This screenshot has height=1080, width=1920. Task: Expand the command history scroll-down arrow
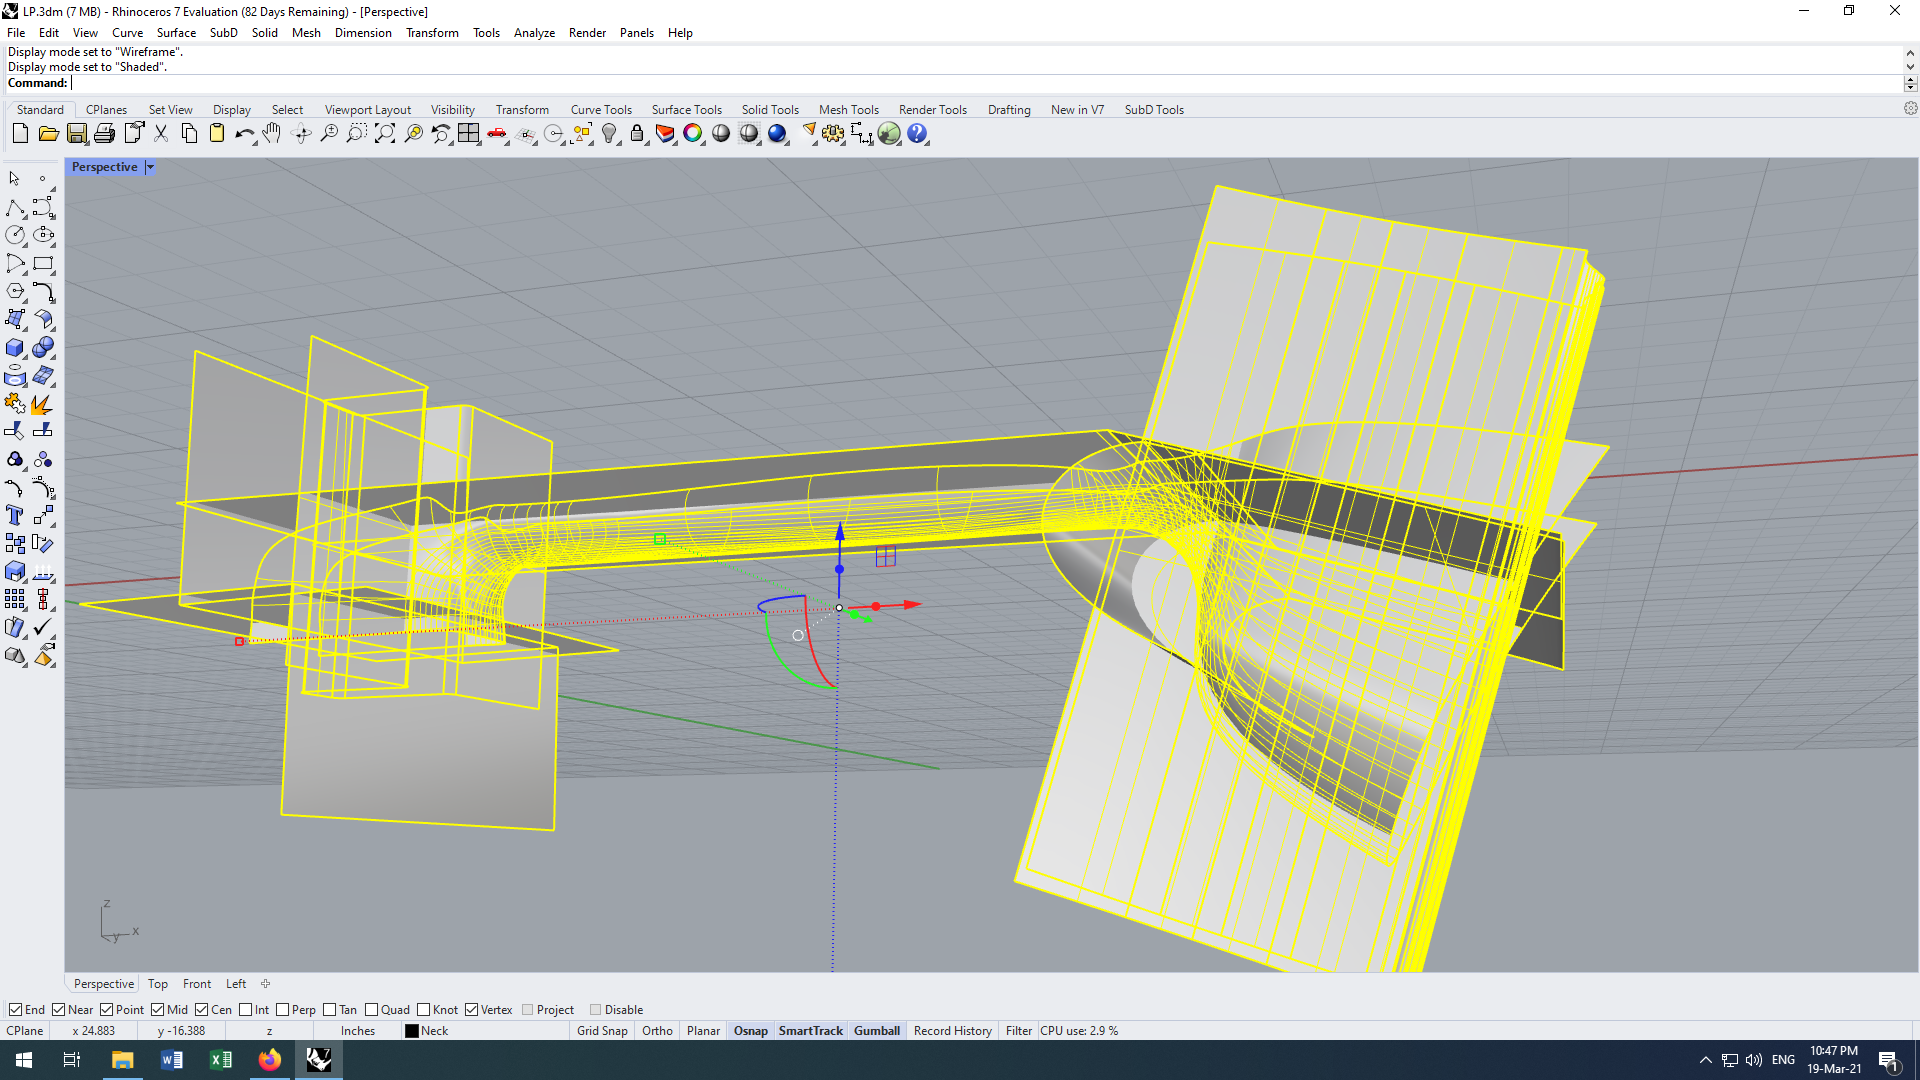pyautogui.click(x=1910, y=67)
